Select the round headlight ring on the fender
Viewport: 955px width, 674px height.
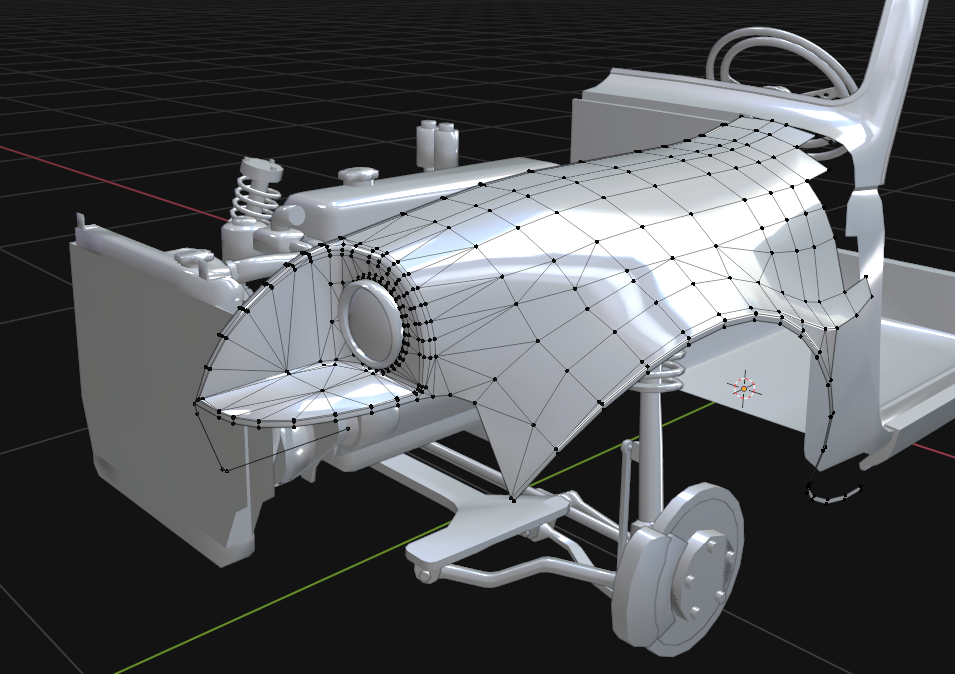pos(372,322)
